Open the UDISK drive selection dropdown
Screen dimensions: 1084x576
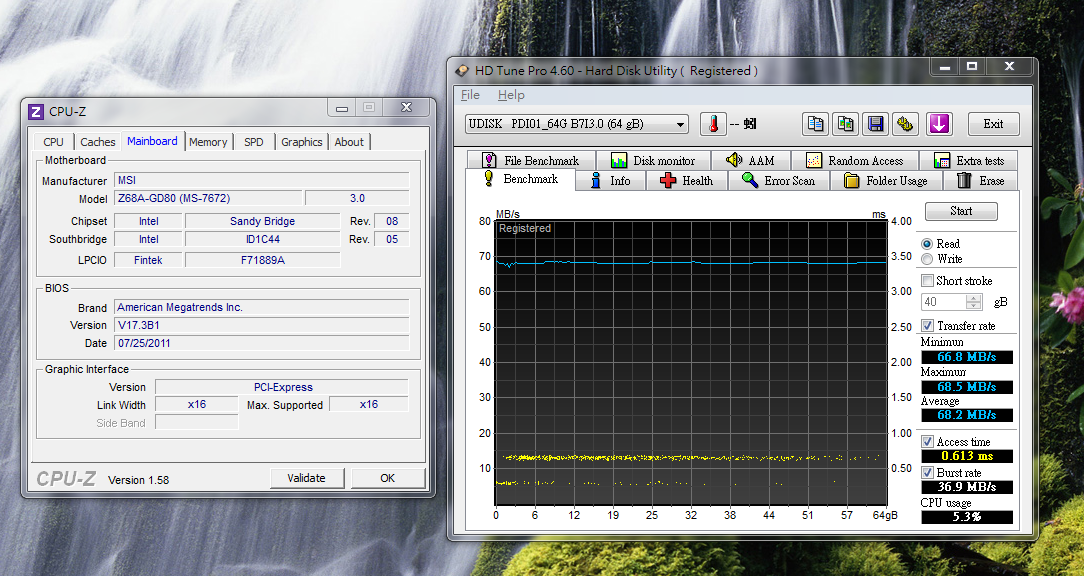click(577, 124)
